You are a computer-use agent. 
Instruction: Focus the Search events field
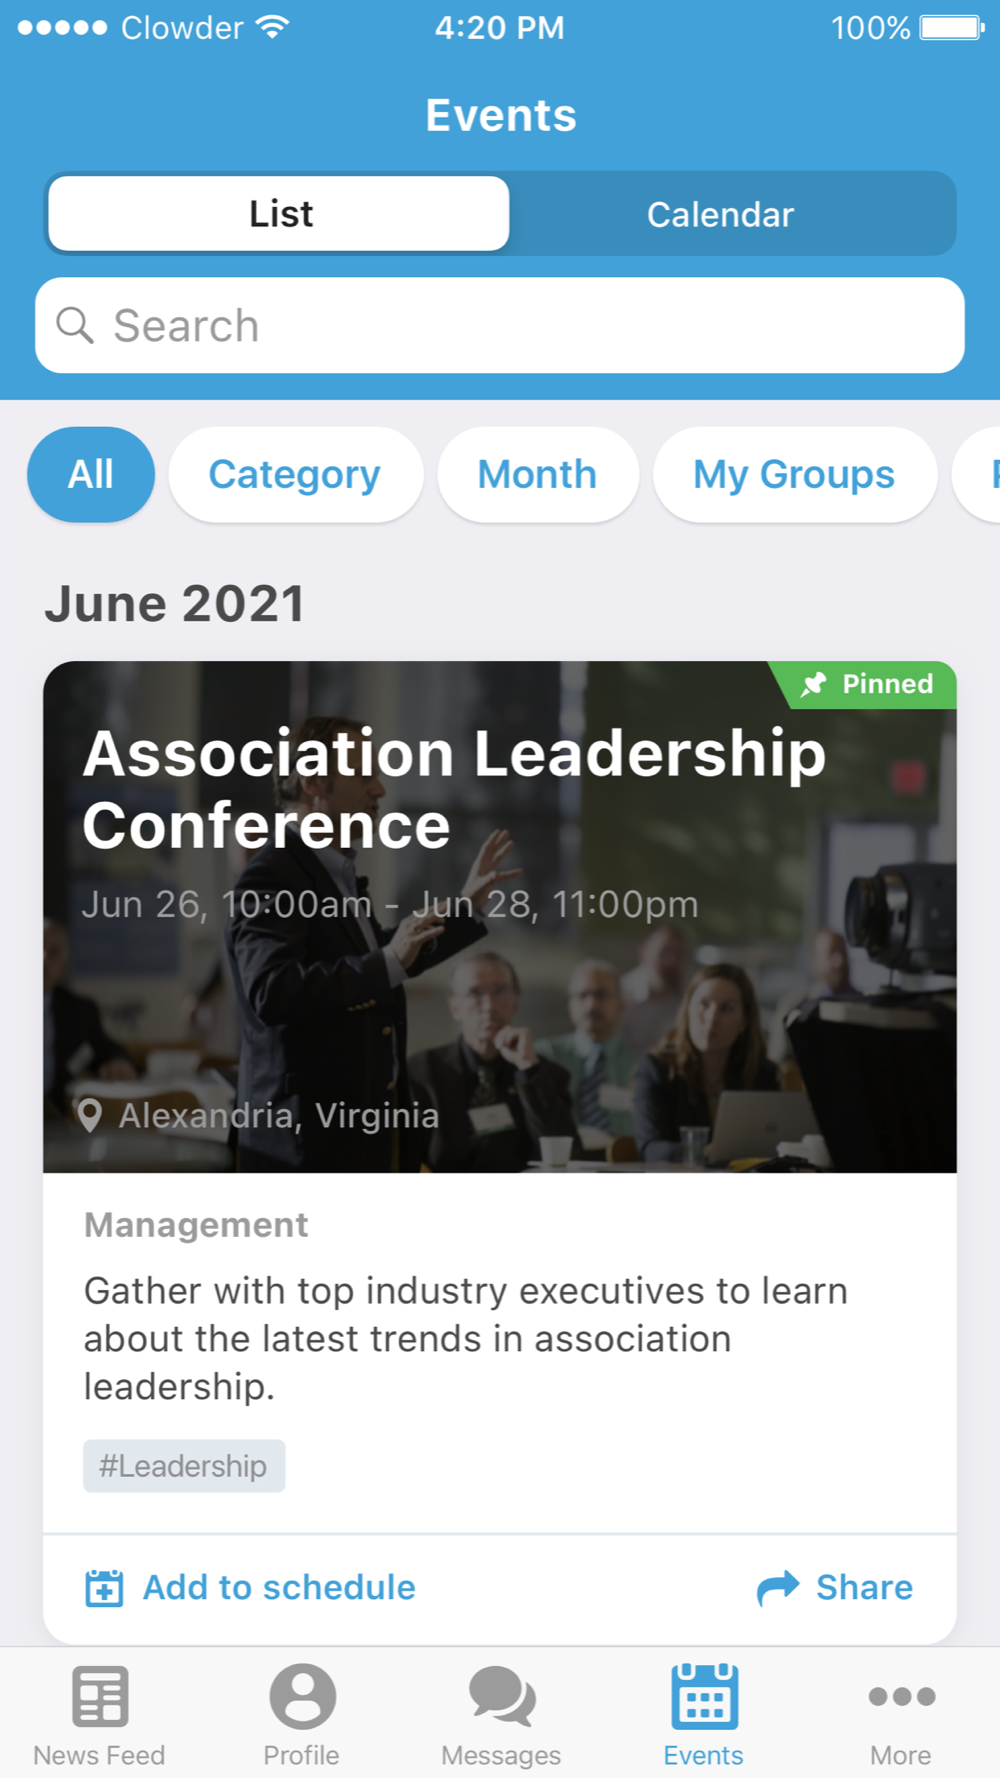[500, 325]
